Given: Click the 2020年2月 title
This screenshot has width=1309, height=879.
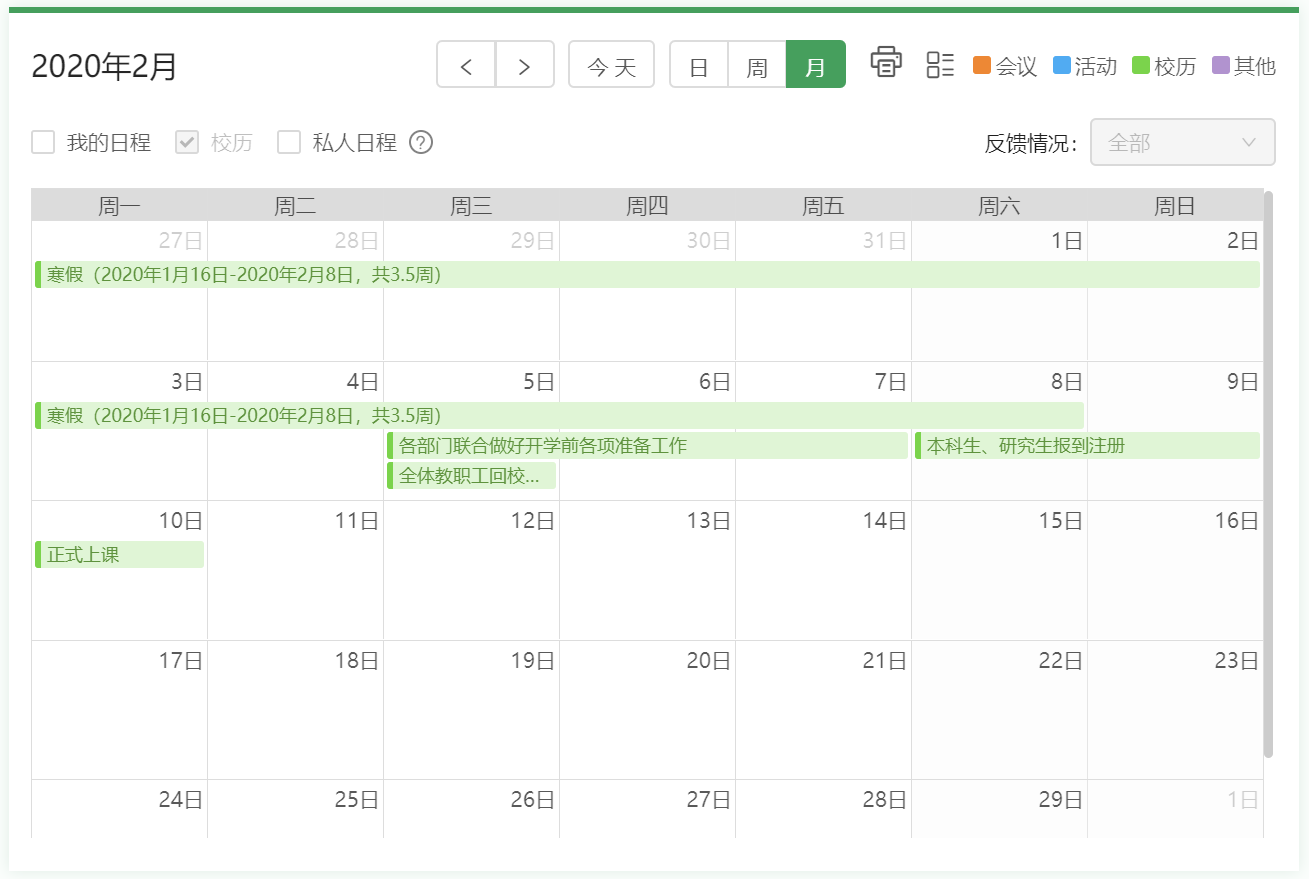Looking at the screenshot, I should tap(104, 66).
